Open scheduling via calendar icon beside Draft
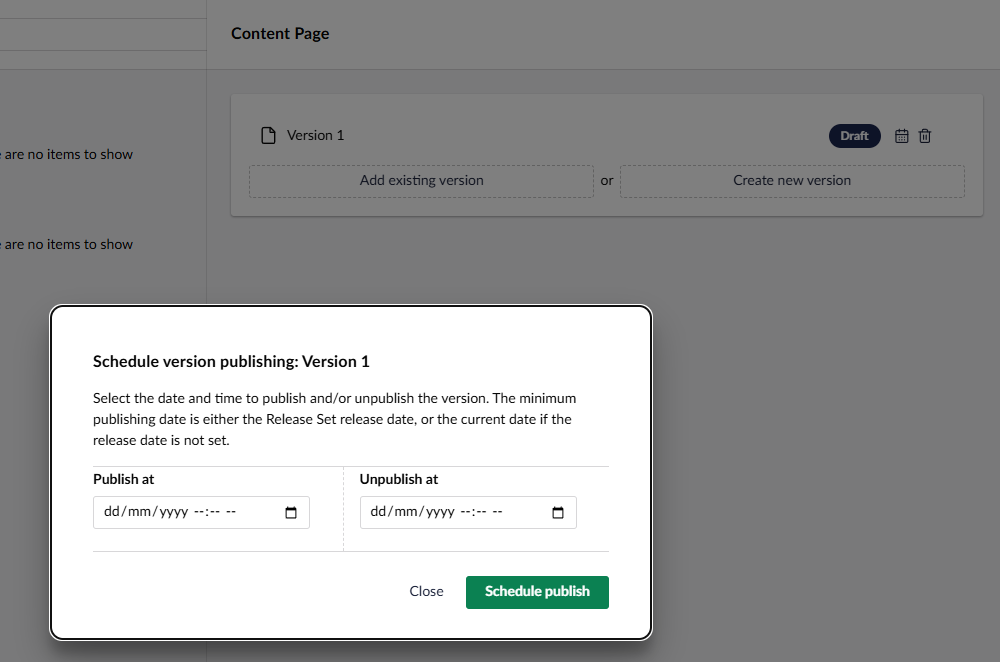The image size is (1000, 662). click(901, 136)
